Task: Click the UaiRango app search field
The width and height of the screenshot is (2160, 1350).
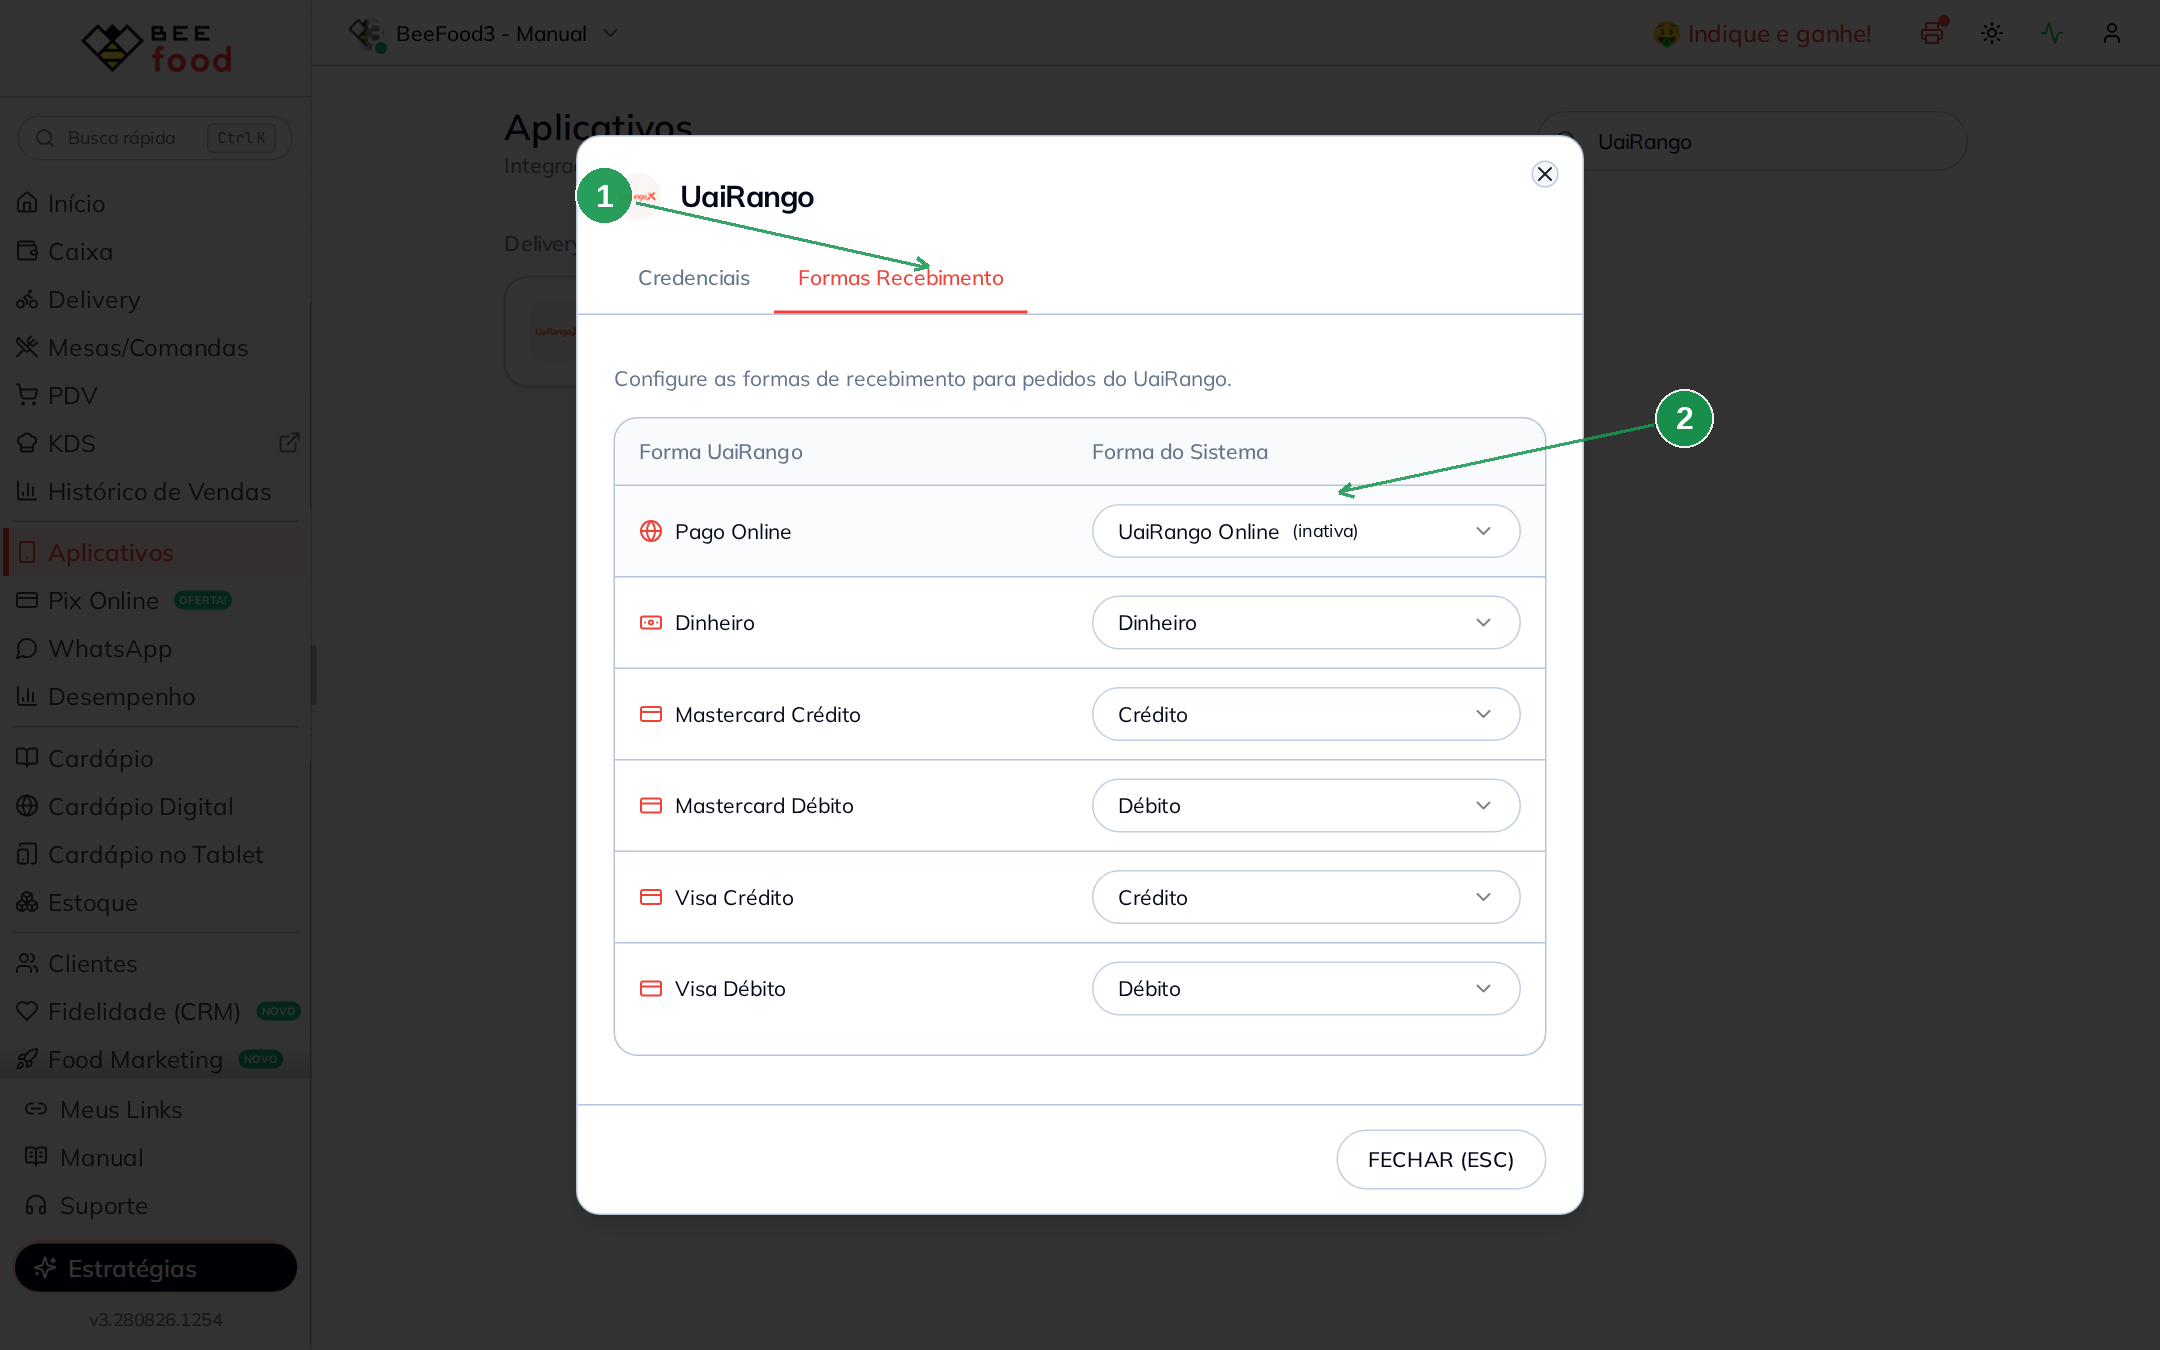Action: click(1752, 141)
